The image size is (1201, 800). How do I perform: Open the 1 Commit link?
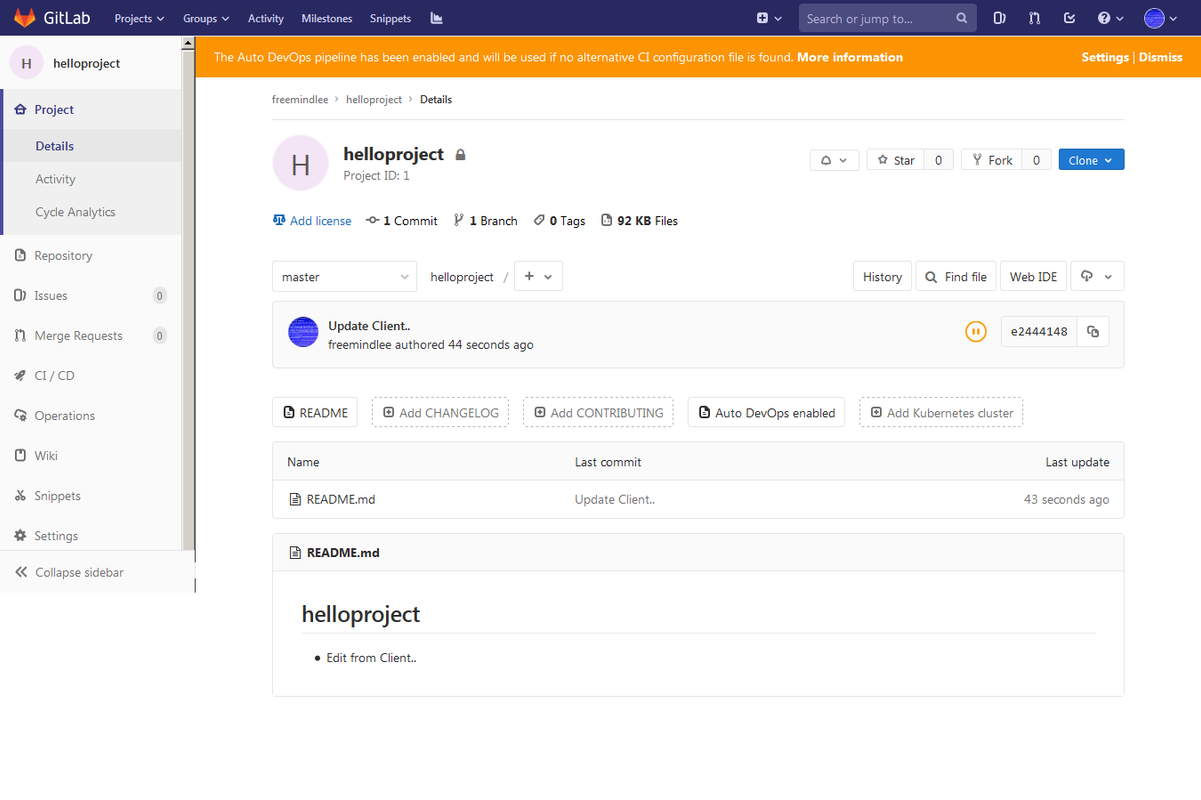pos(402,221)
